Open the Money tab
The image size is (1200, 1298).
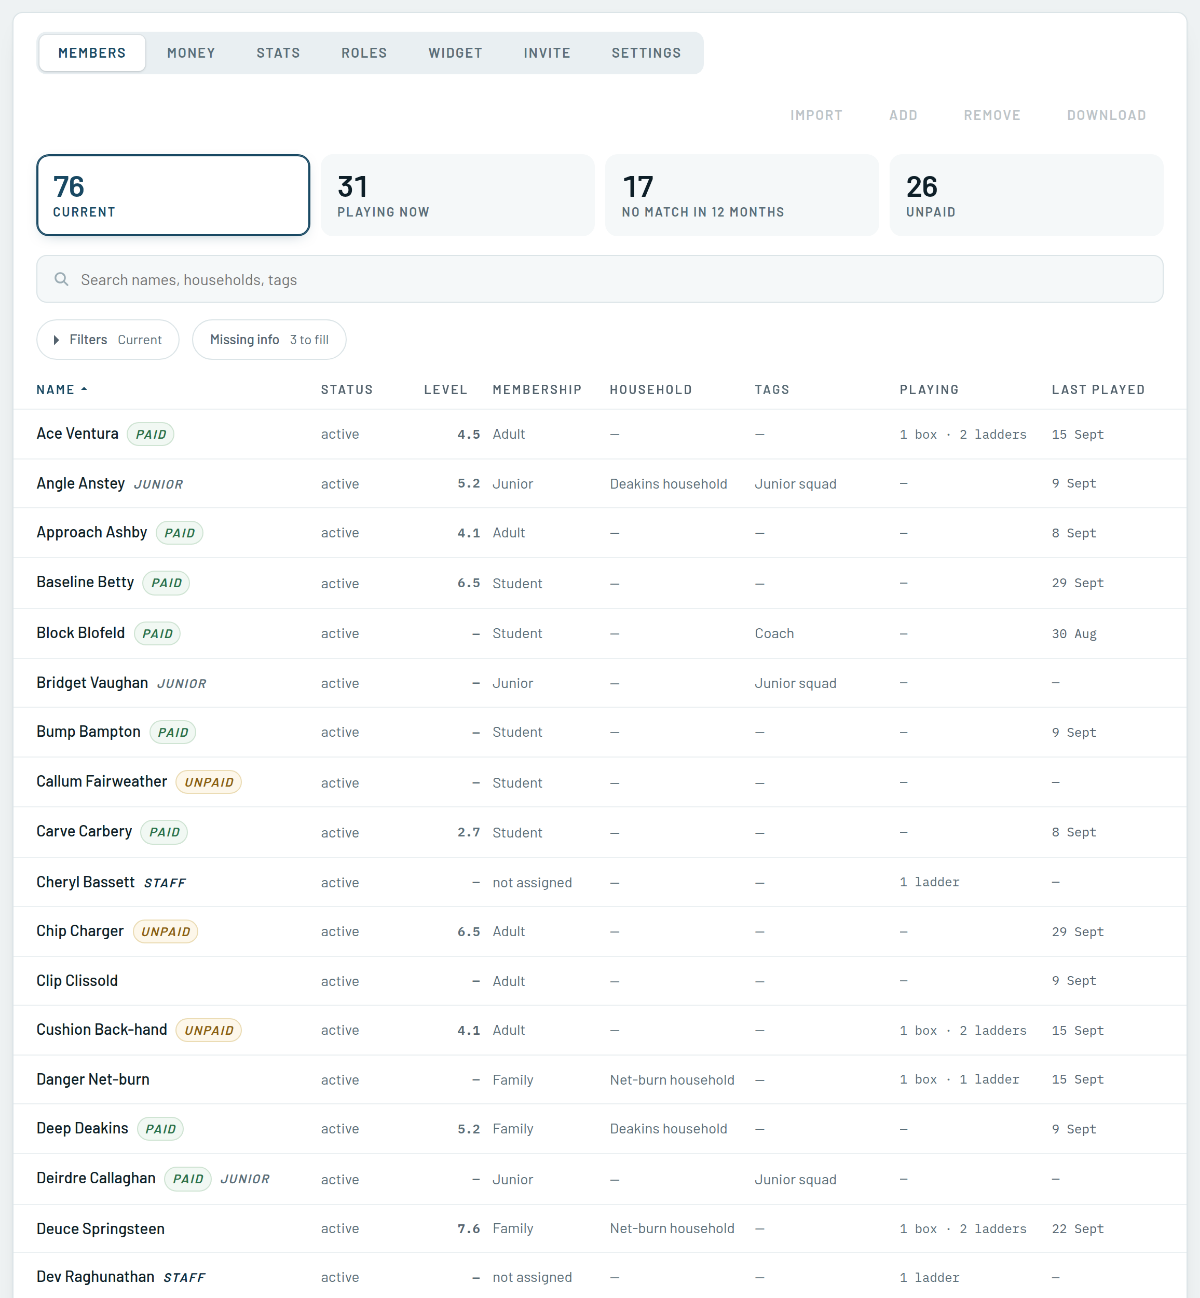point(191,53)
